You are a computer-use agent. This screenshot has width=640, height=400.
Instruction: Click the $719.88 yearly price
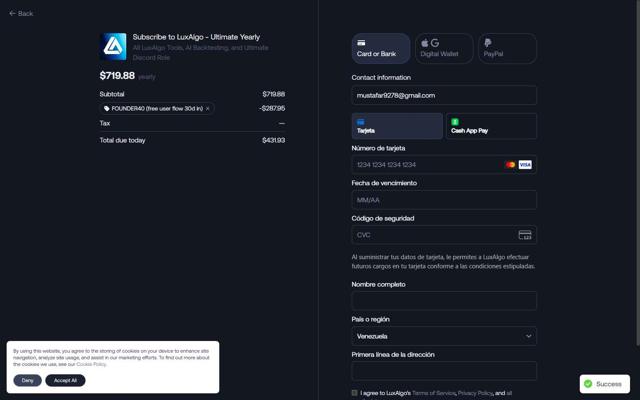[x=117, y=76]
